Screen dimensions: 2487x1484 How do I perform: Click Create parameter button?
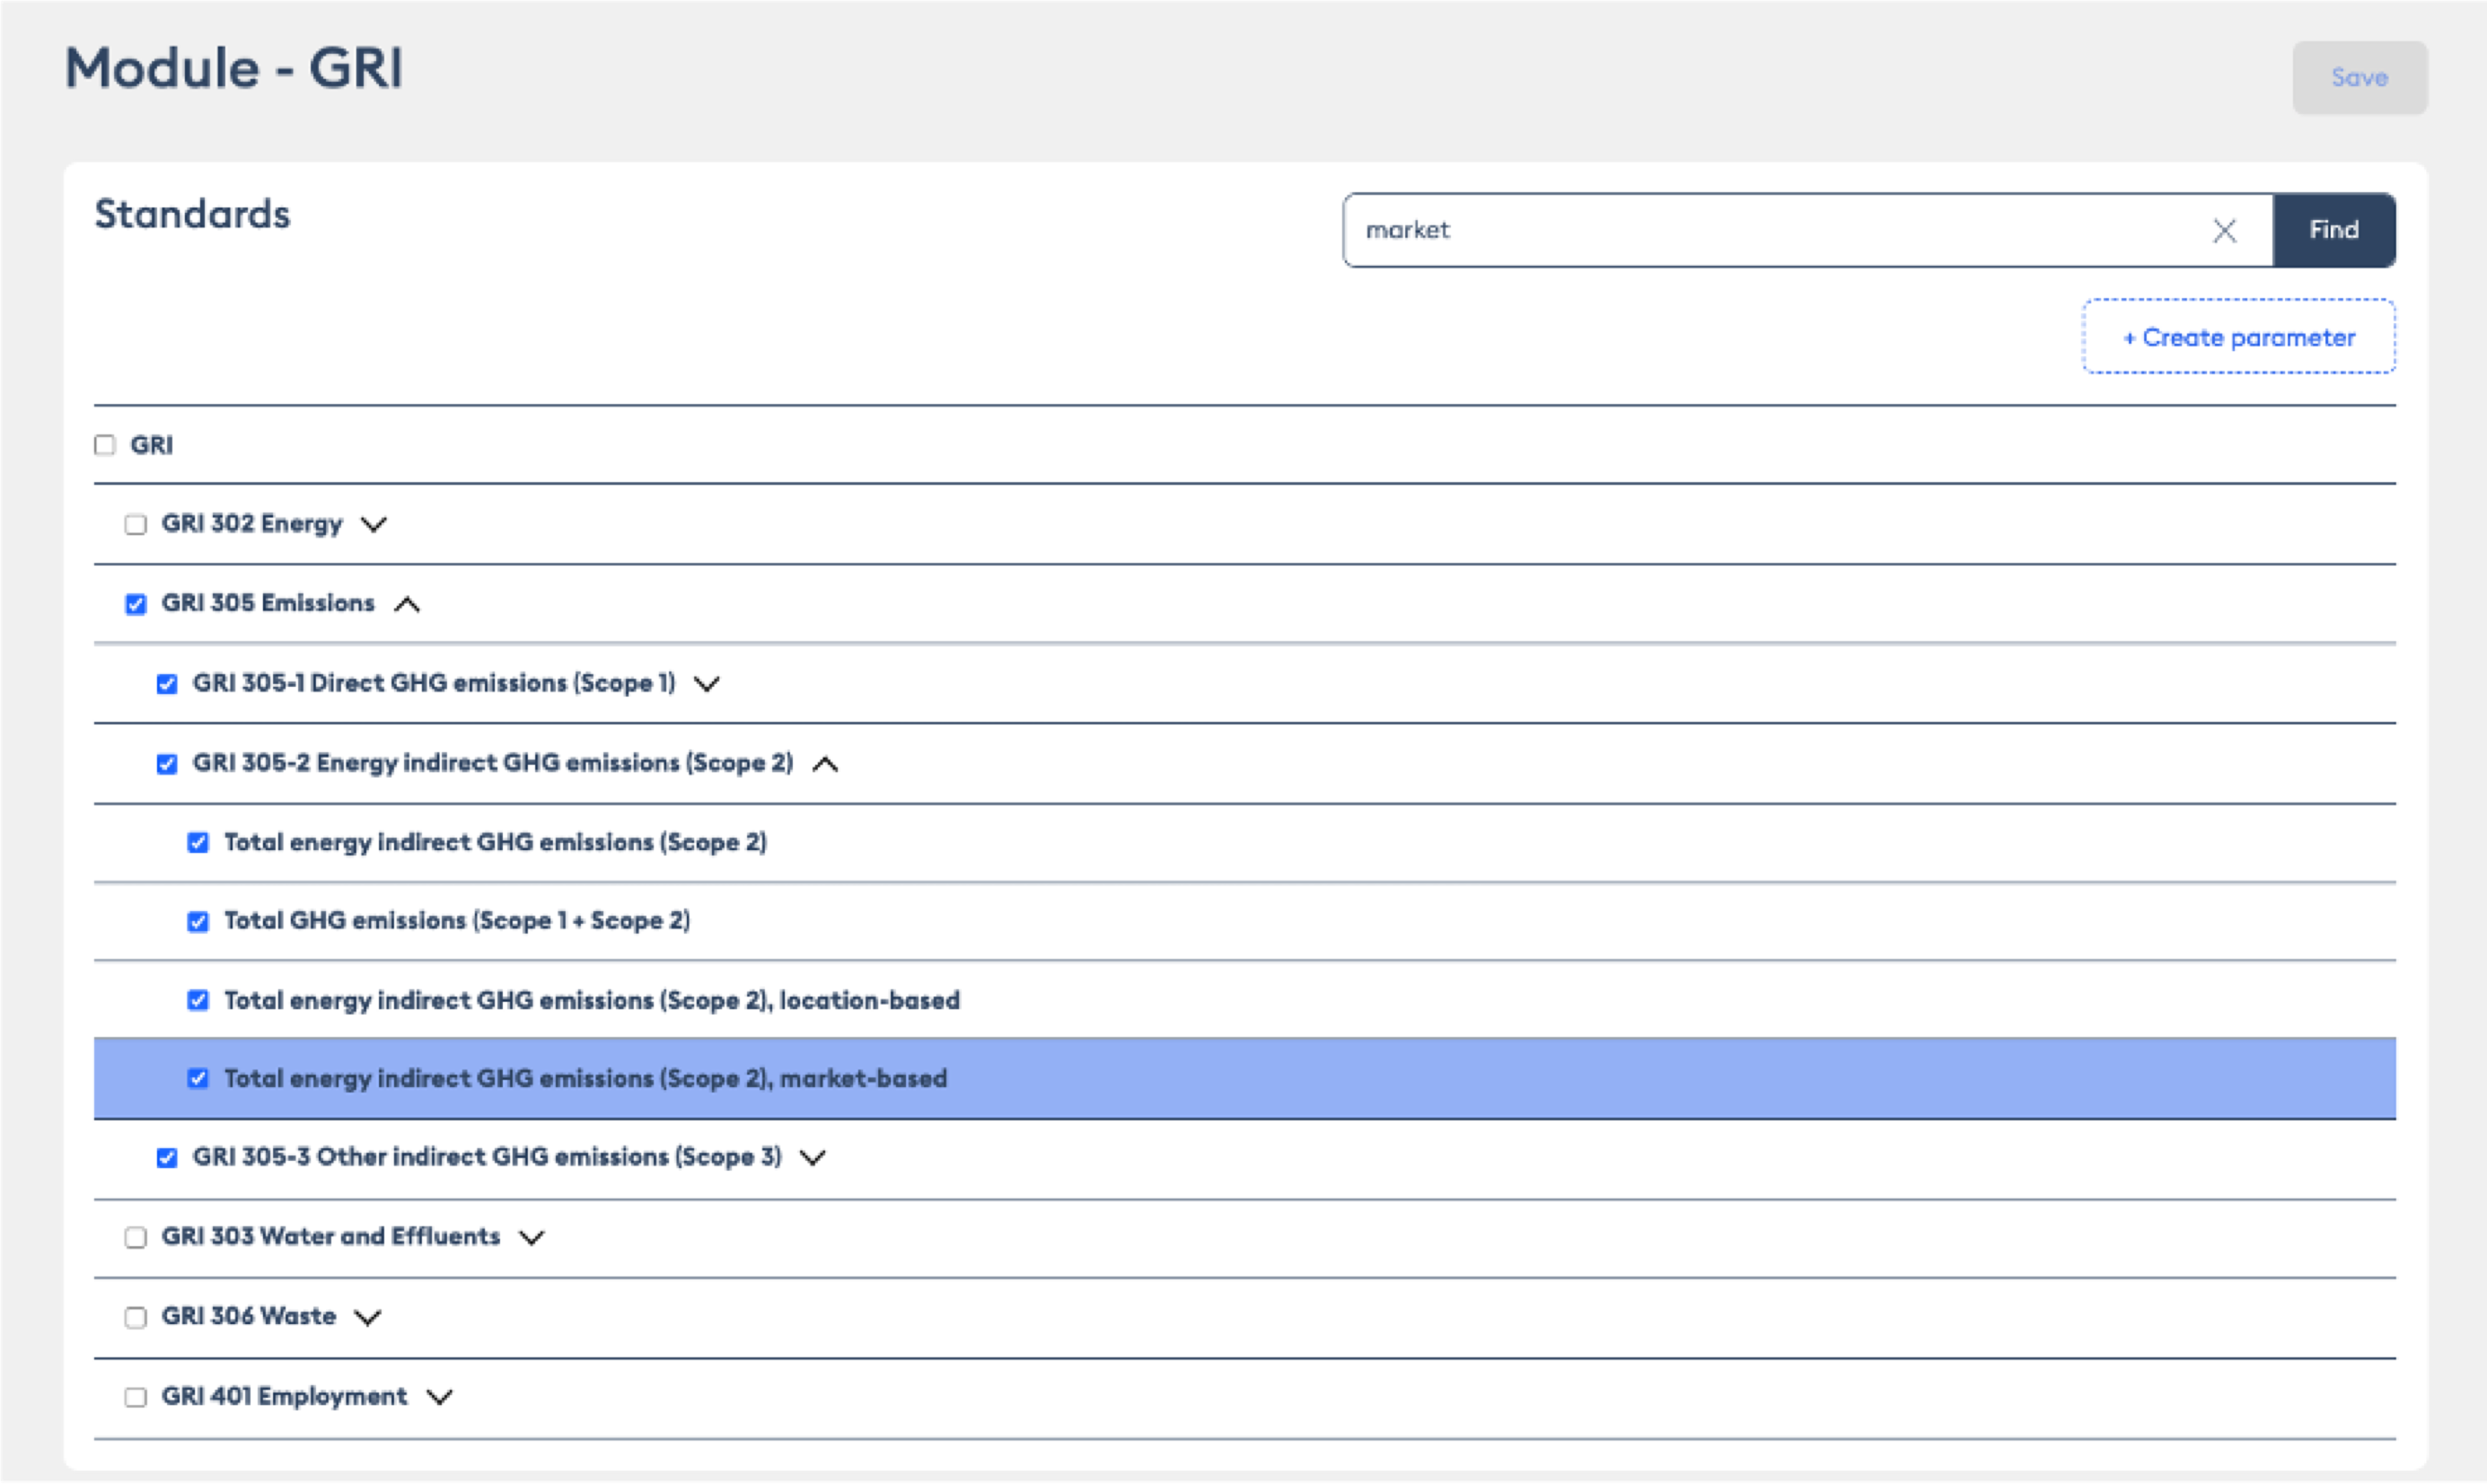(2238, 337)
